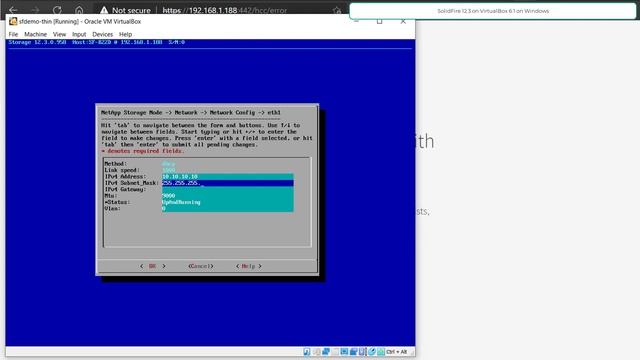Image resolution: width=640 pixels, height=360 pixels.
Task: Select the OK button in dialog
Action: 152,266
